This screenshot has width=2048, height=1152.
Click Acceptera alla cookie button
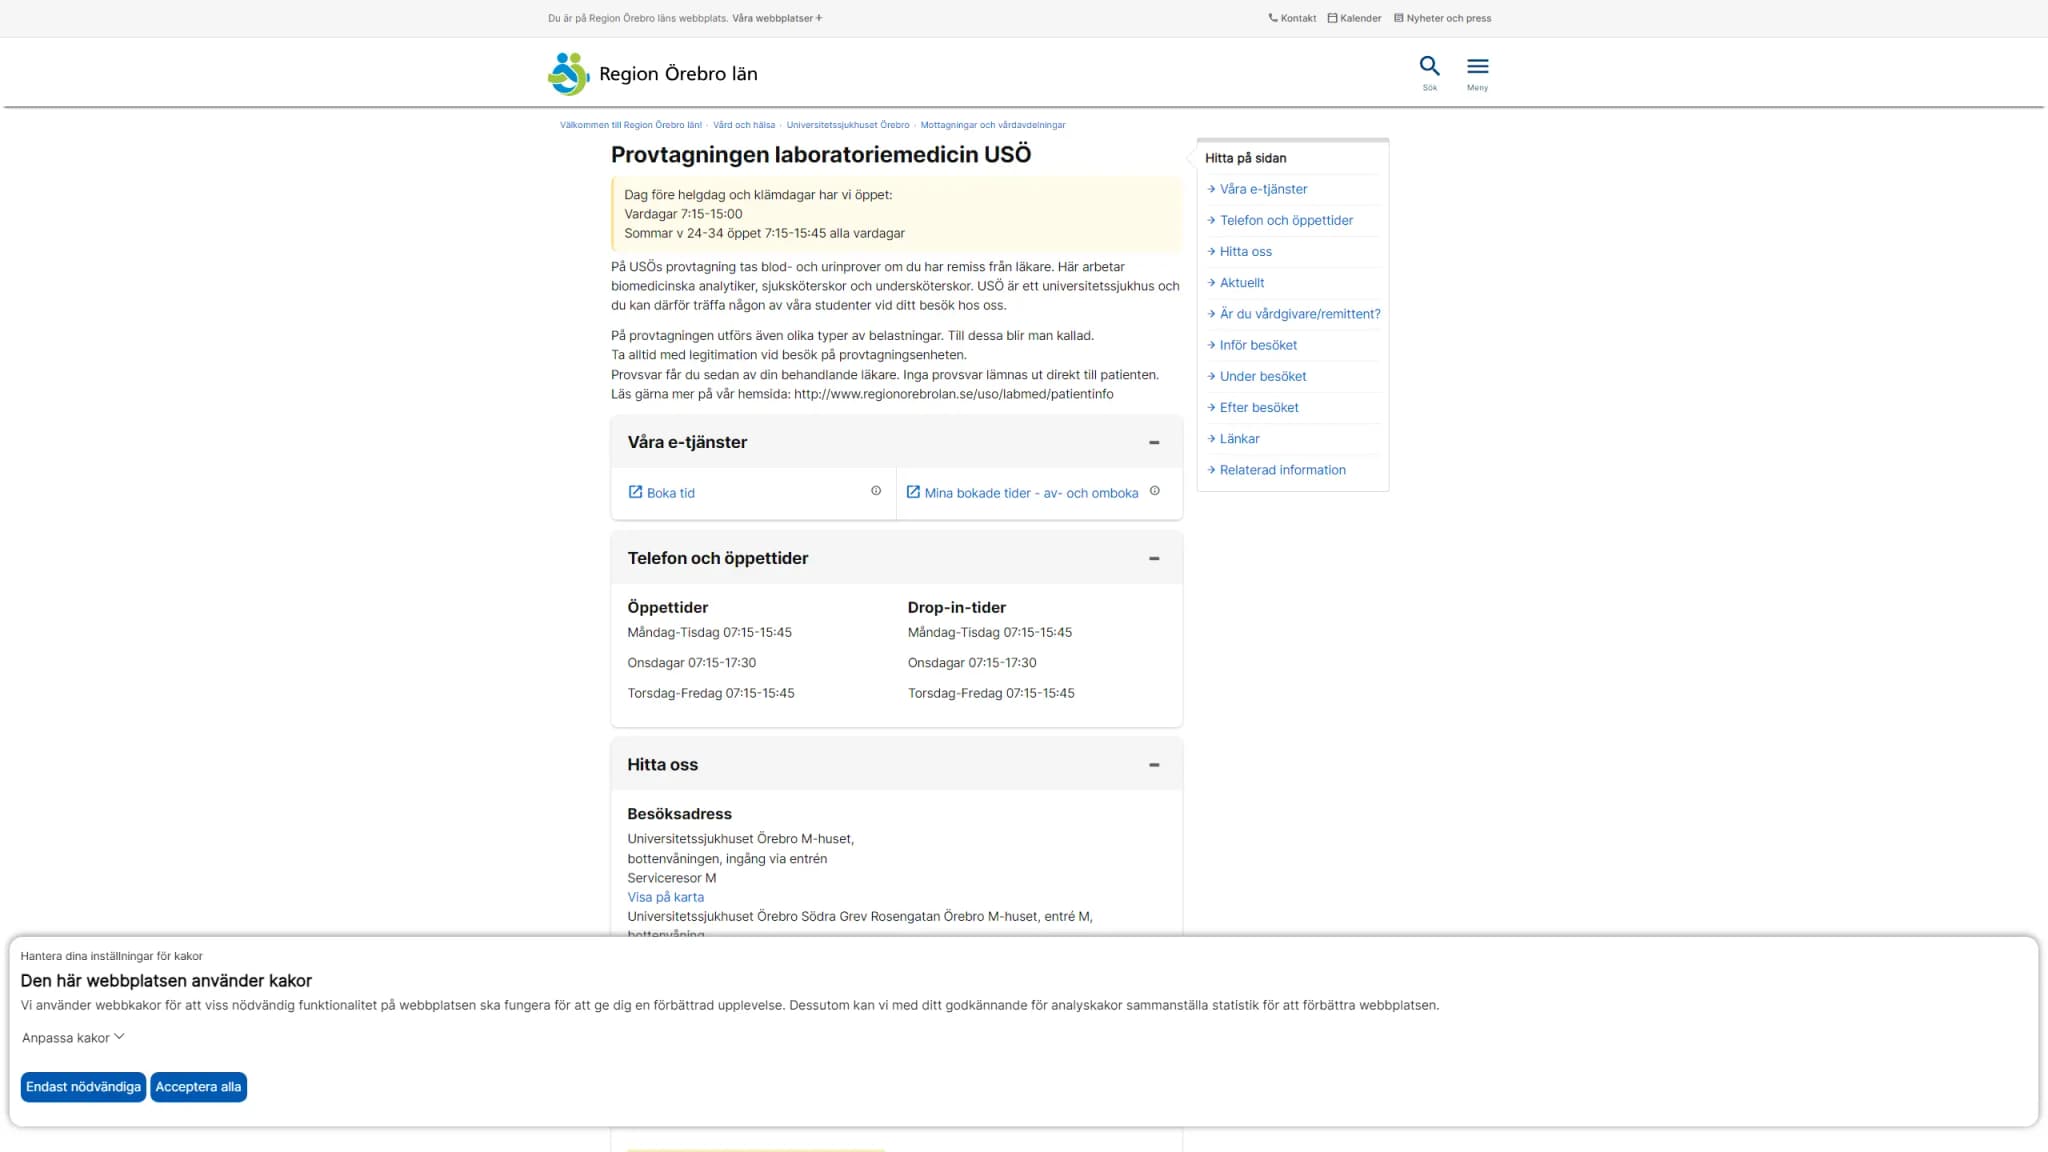click(x=198, y=1087)
